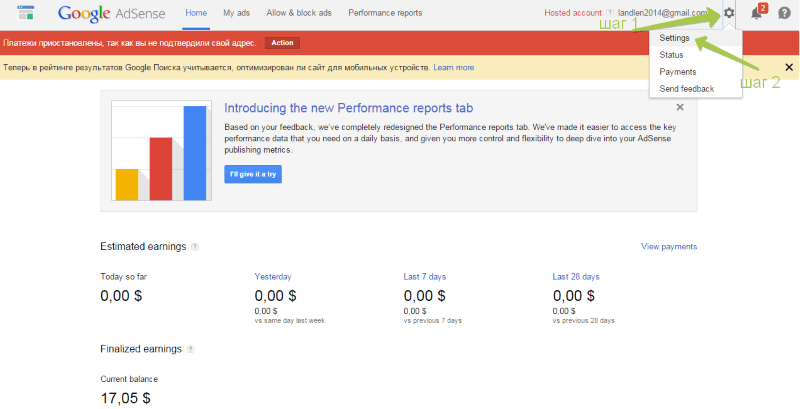Dismiss the yellow notification bar
This screenshot has height=409, width=800.
(x=789, y=67)
